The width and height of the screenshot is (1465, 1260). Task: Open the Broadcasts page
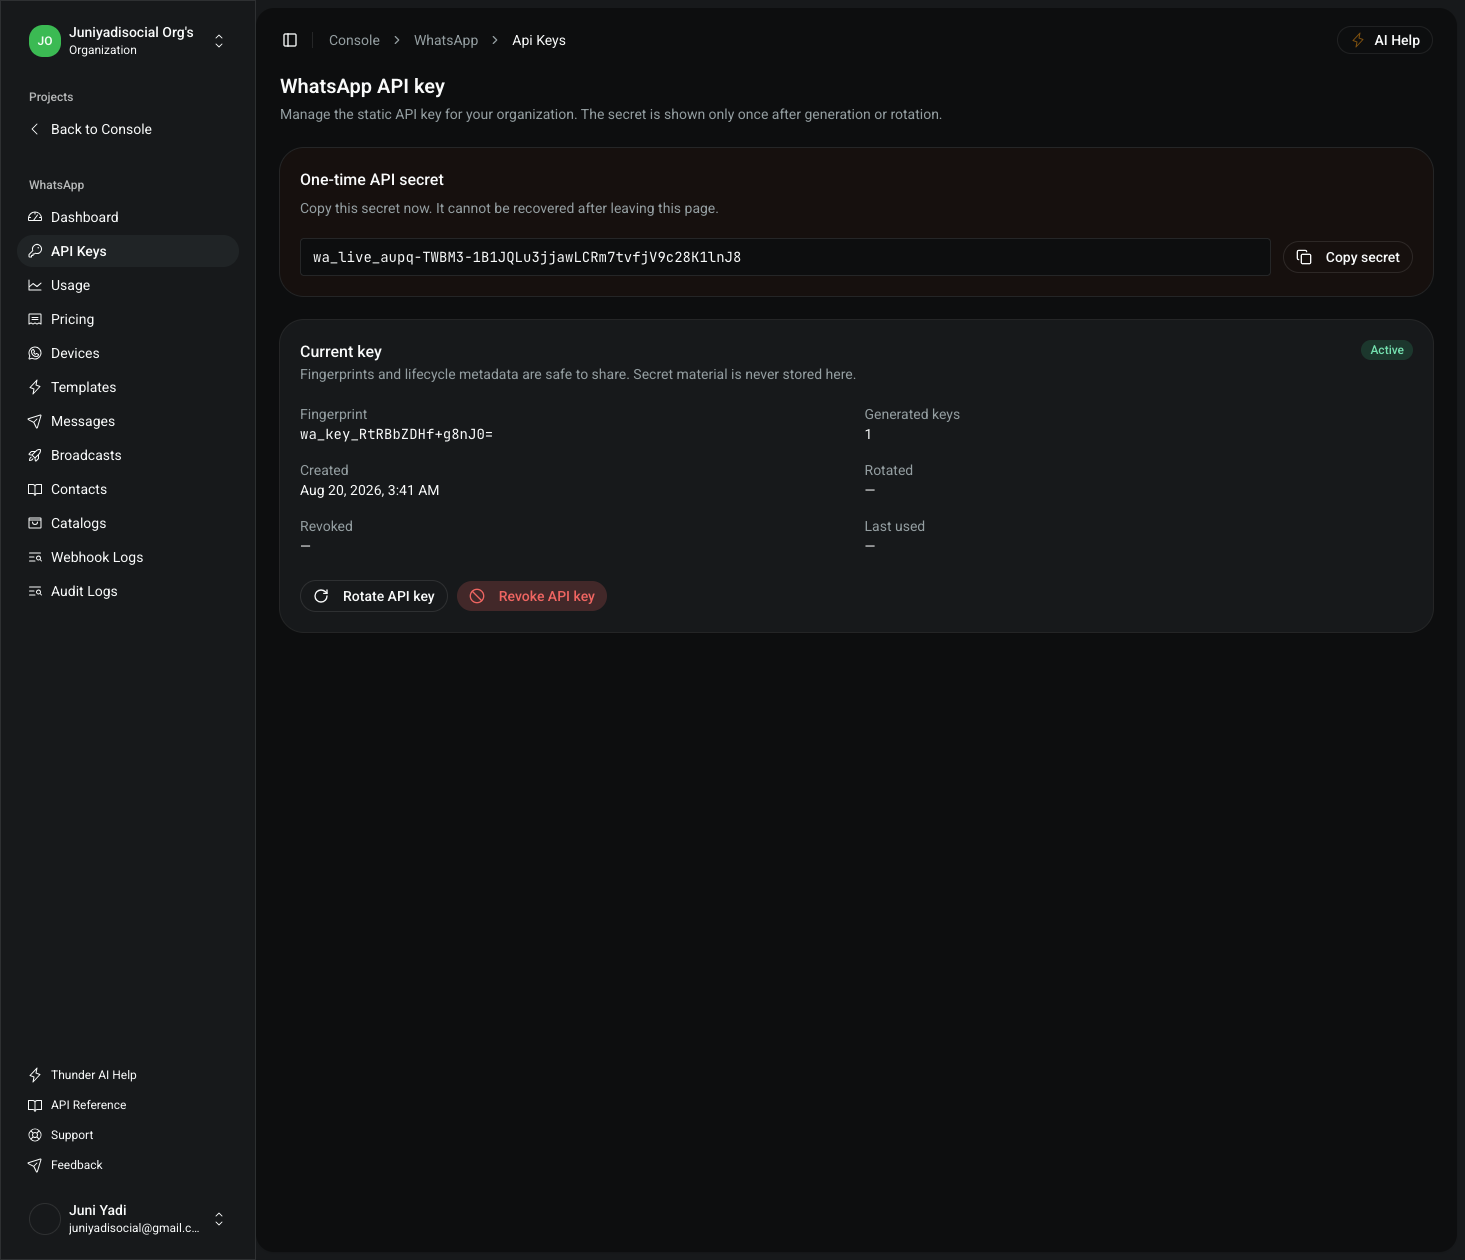pyautogui.click(x=128, y=455)
